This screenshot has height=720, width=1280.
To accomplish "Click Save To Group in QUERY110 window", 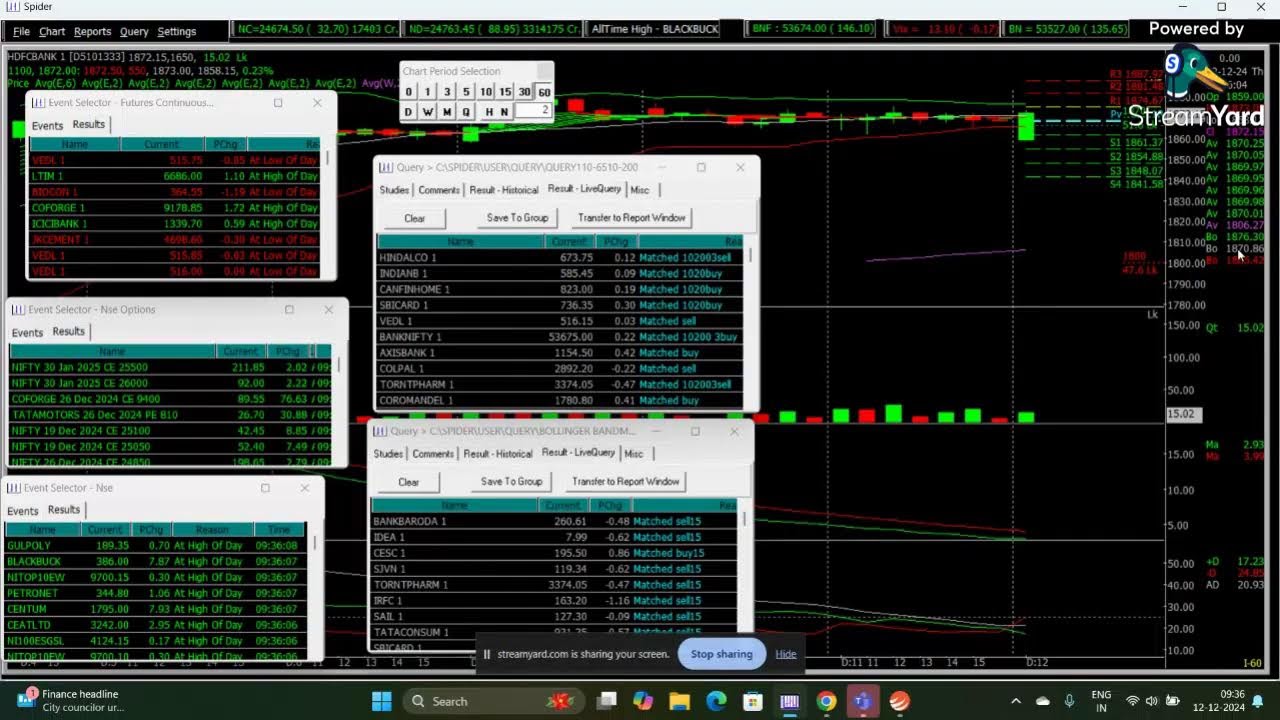I will click(x=517, y=218).
